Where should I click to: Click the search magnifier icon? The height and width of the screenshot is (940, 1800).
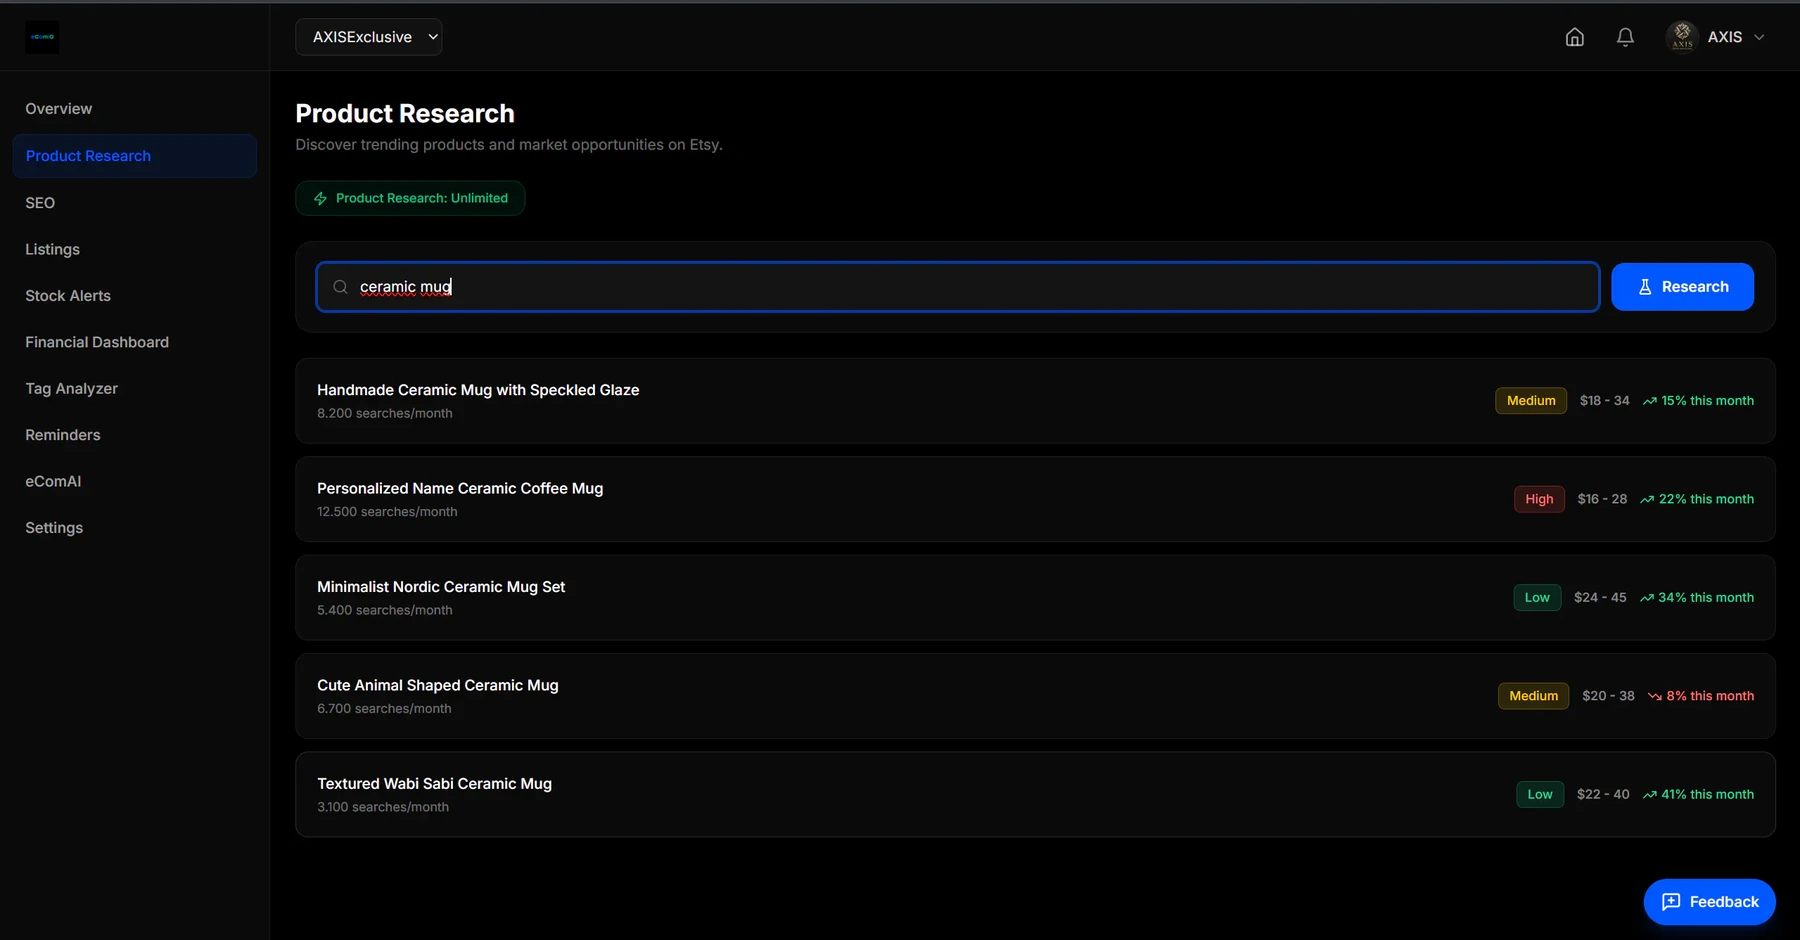click(x=340, y=287)
